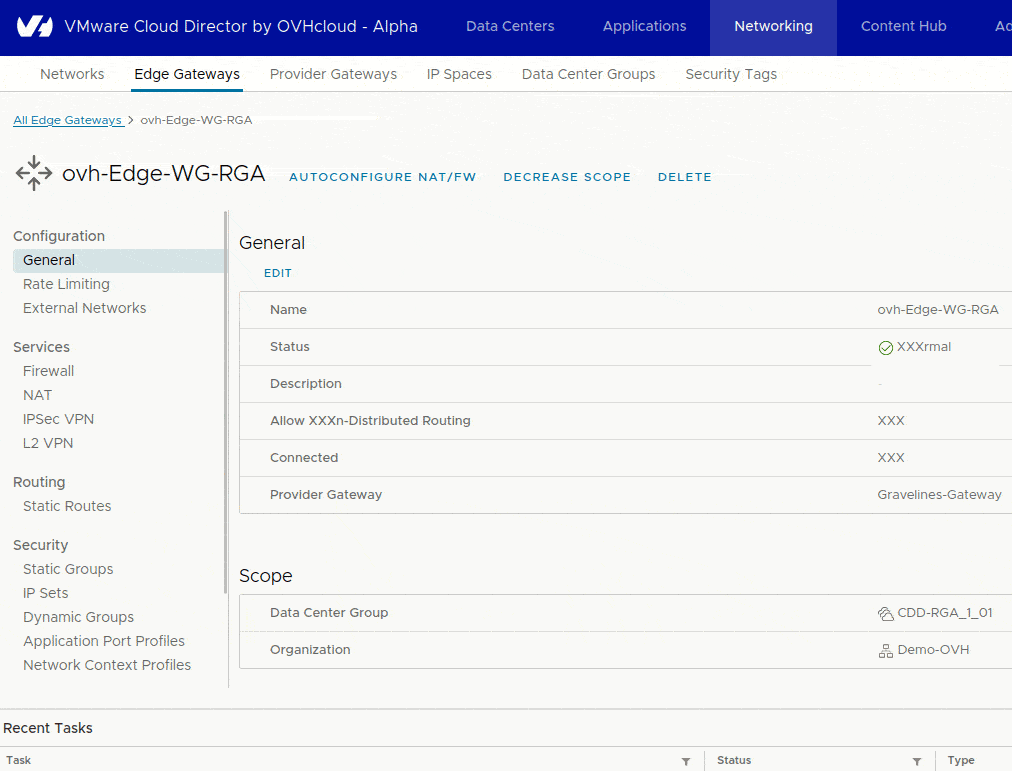Click the green status check icon on Status row
1012x771 pixels.
click(x=885, y=346)
